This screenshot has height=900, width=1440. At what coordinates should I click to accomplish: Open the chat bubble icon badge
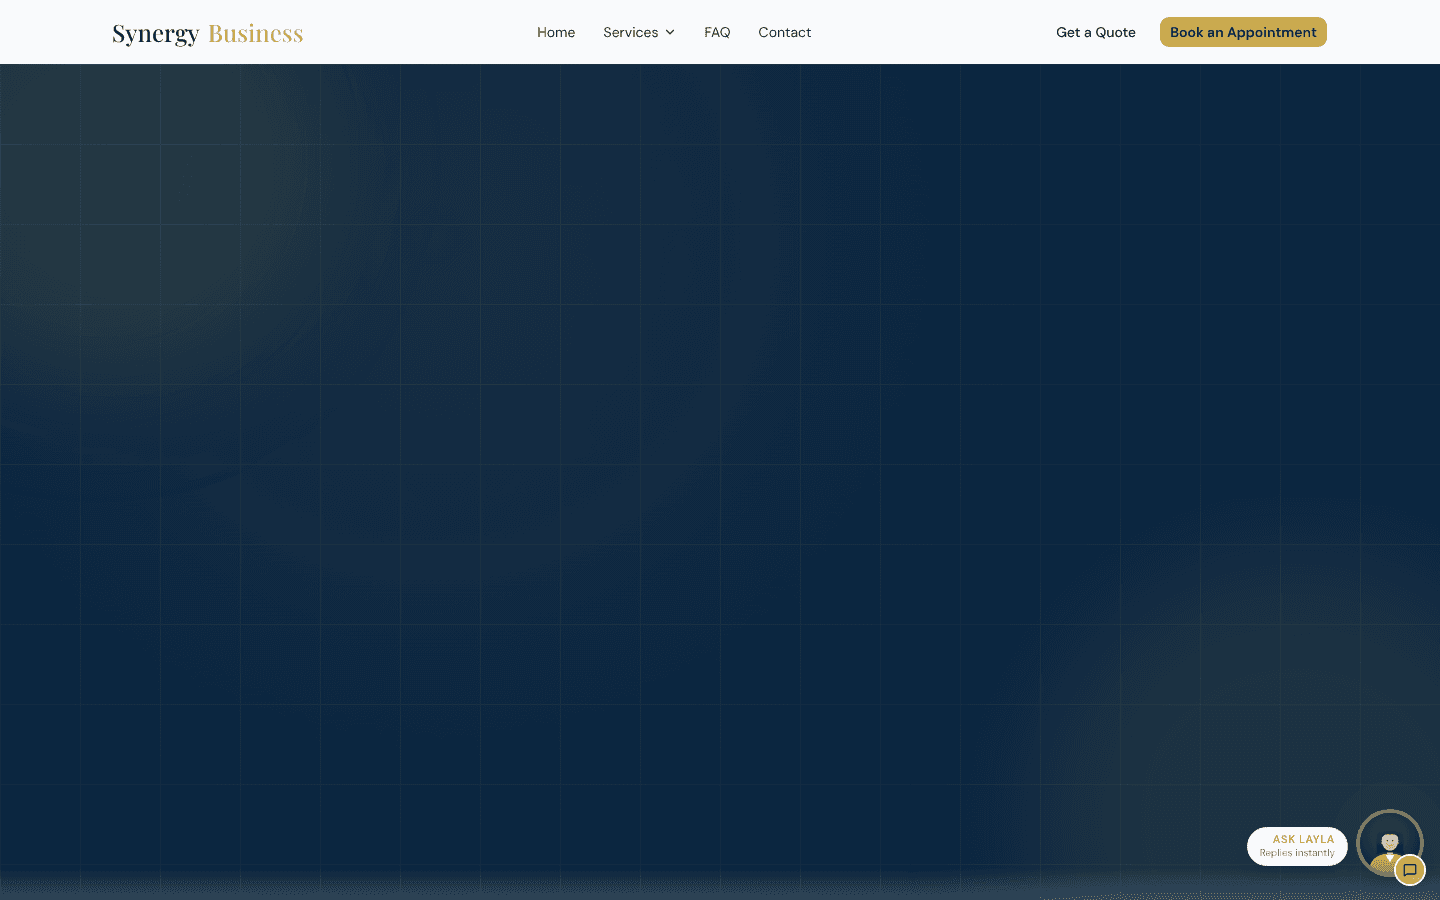[x=1410, y=870]
